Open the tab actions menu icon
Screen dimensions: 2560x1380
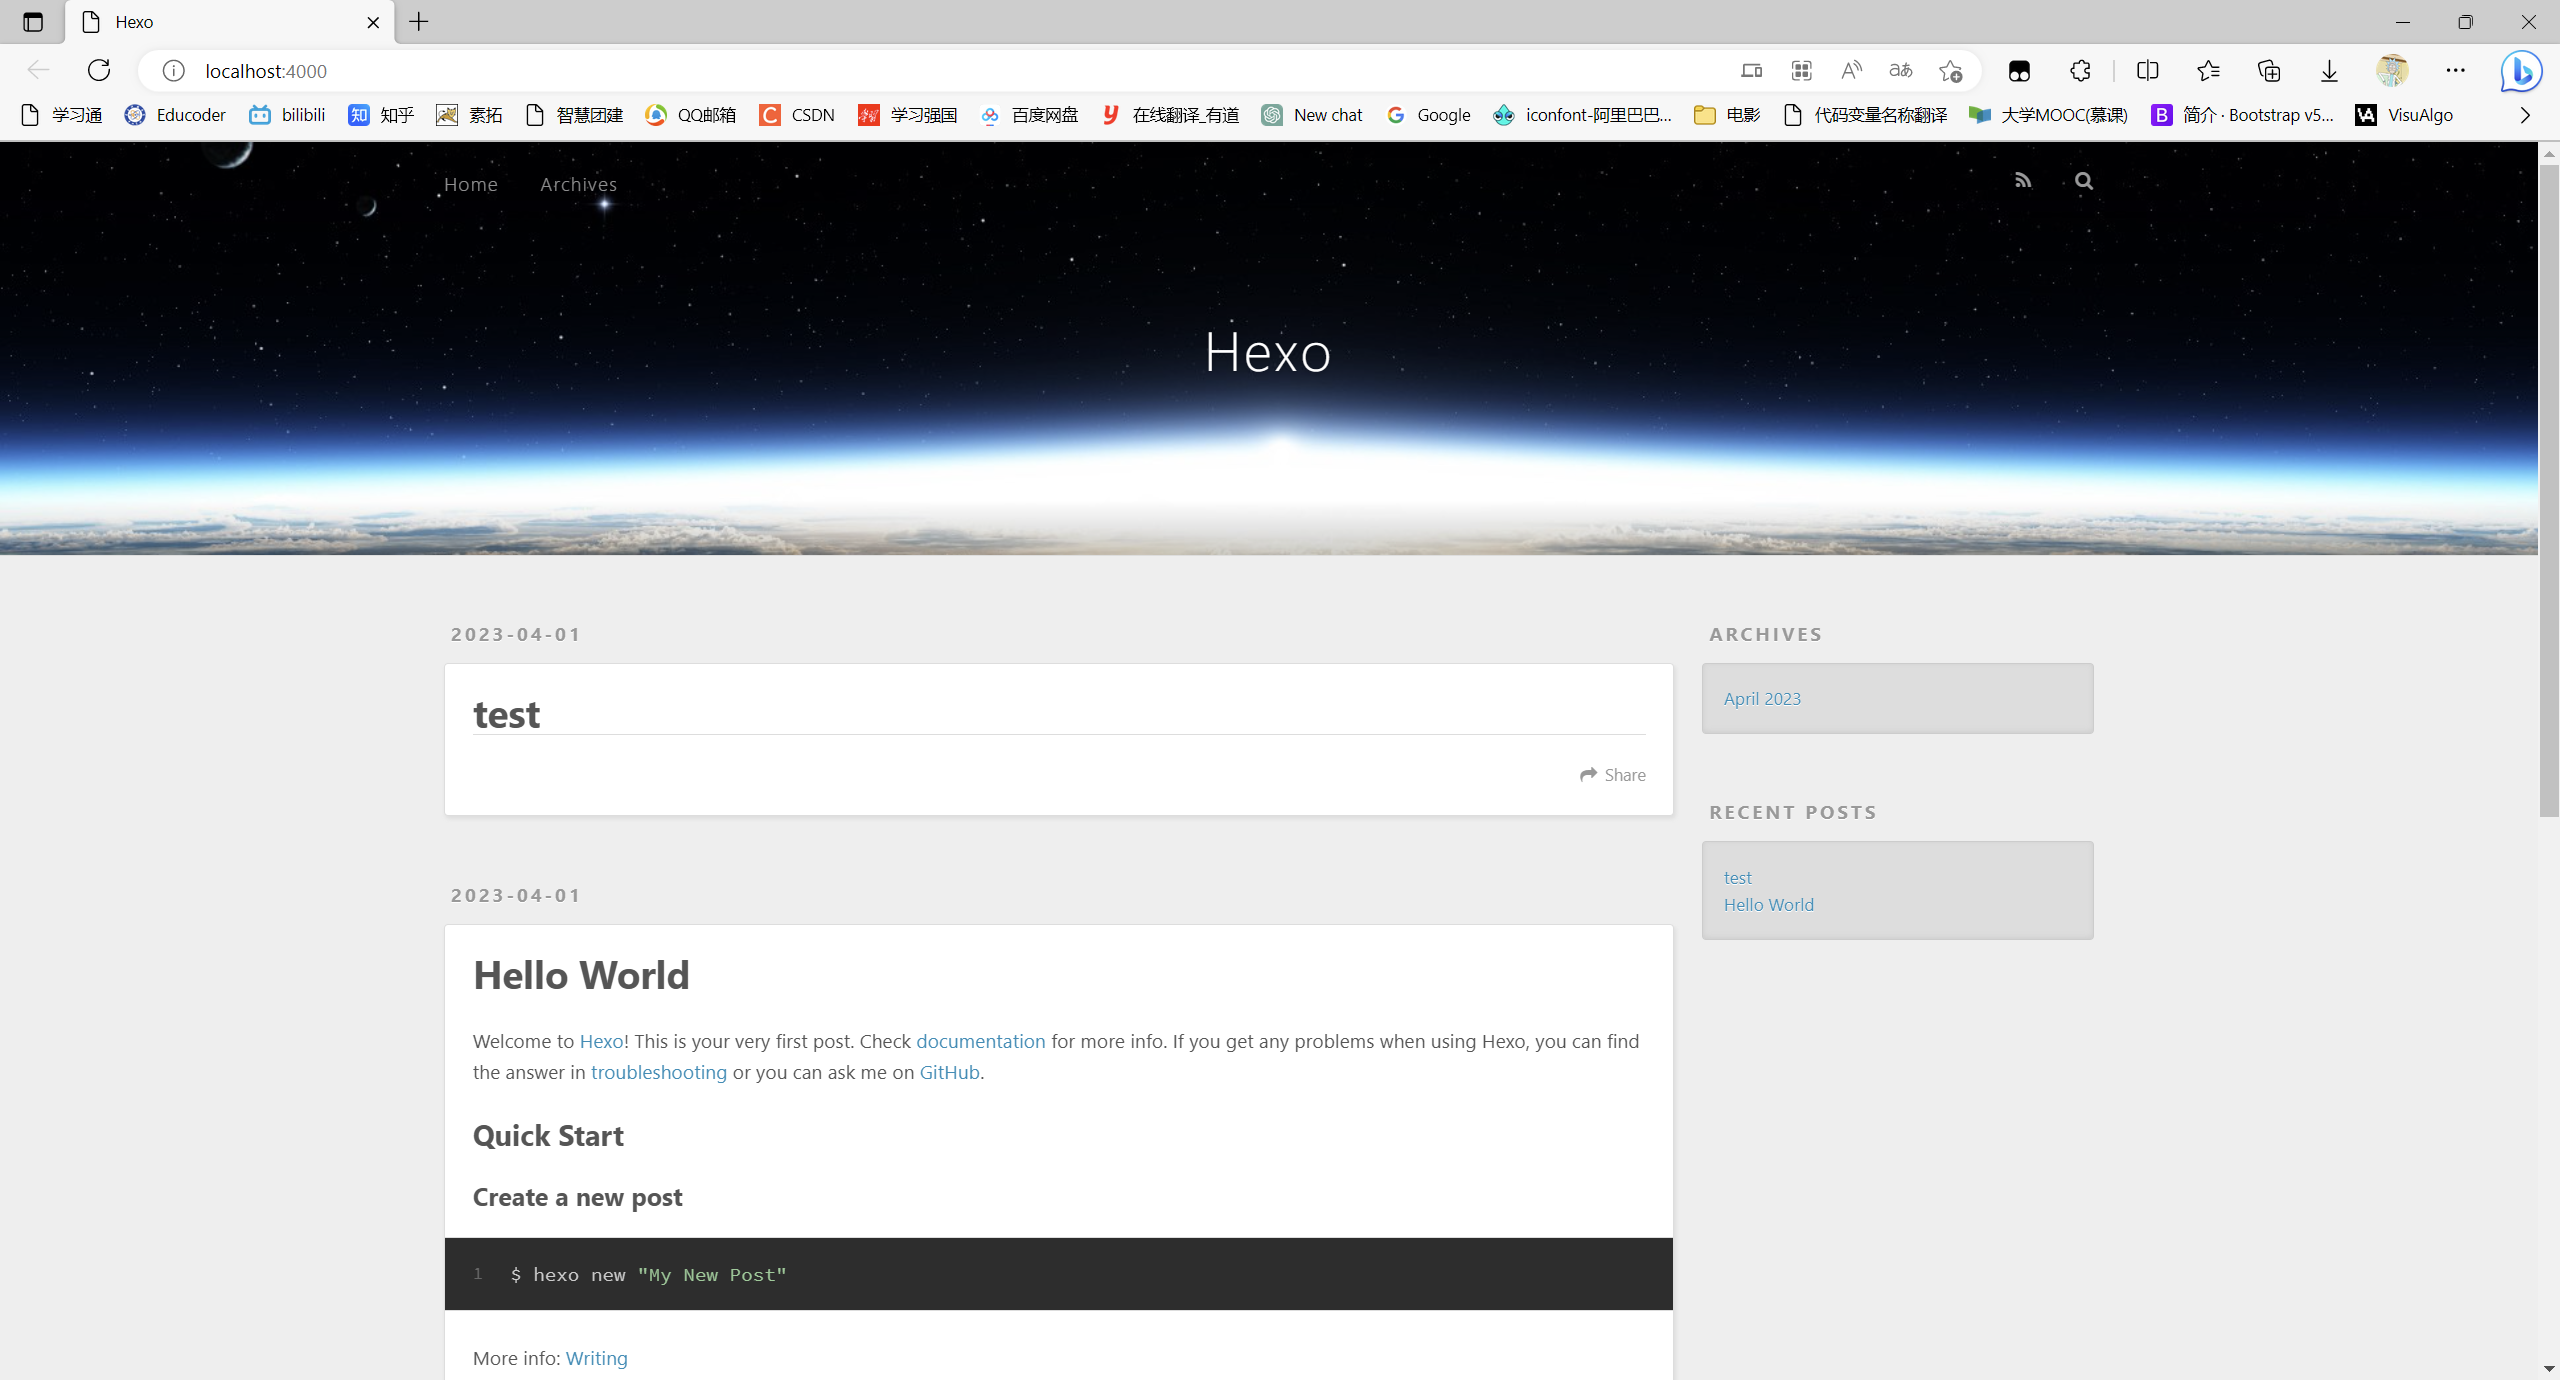(x=33, y=22)
